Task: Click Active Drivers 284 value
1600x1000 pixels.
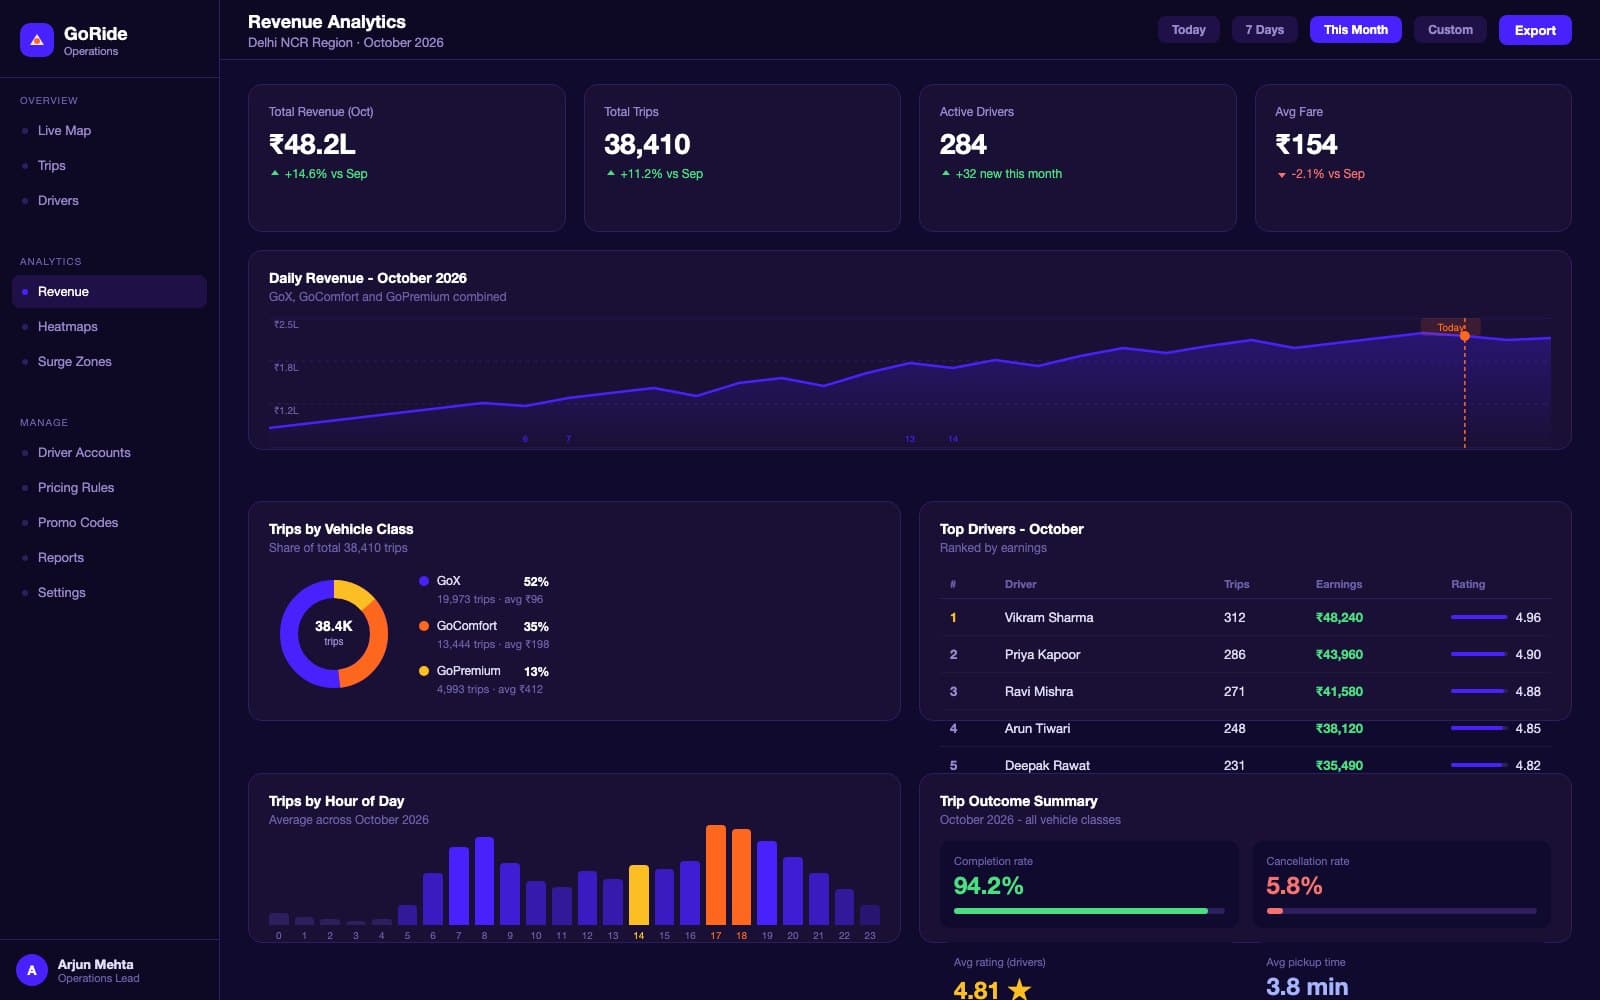Action: click(963, 145)
